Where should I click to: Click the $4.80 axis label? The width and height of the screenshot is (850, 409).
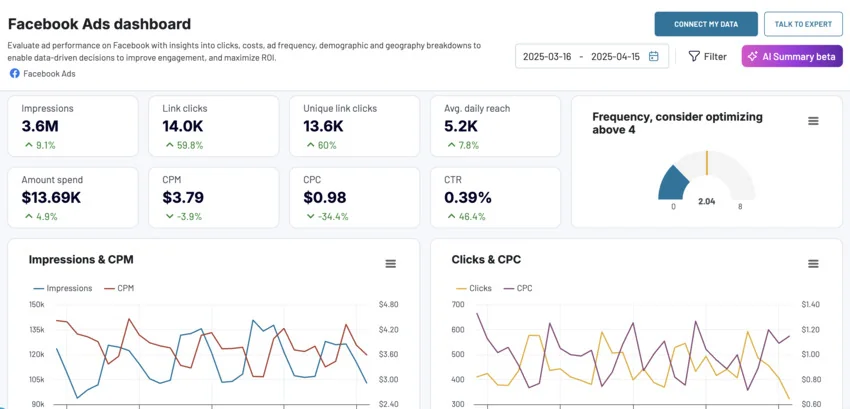tap(388, 304)
